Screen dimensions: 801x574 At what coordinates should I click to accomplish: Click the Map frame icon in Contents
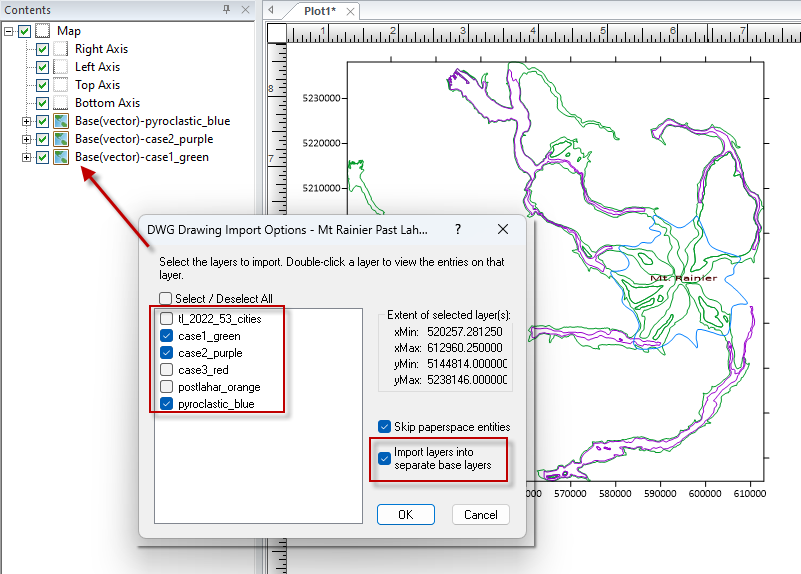[x=43, y=31]
